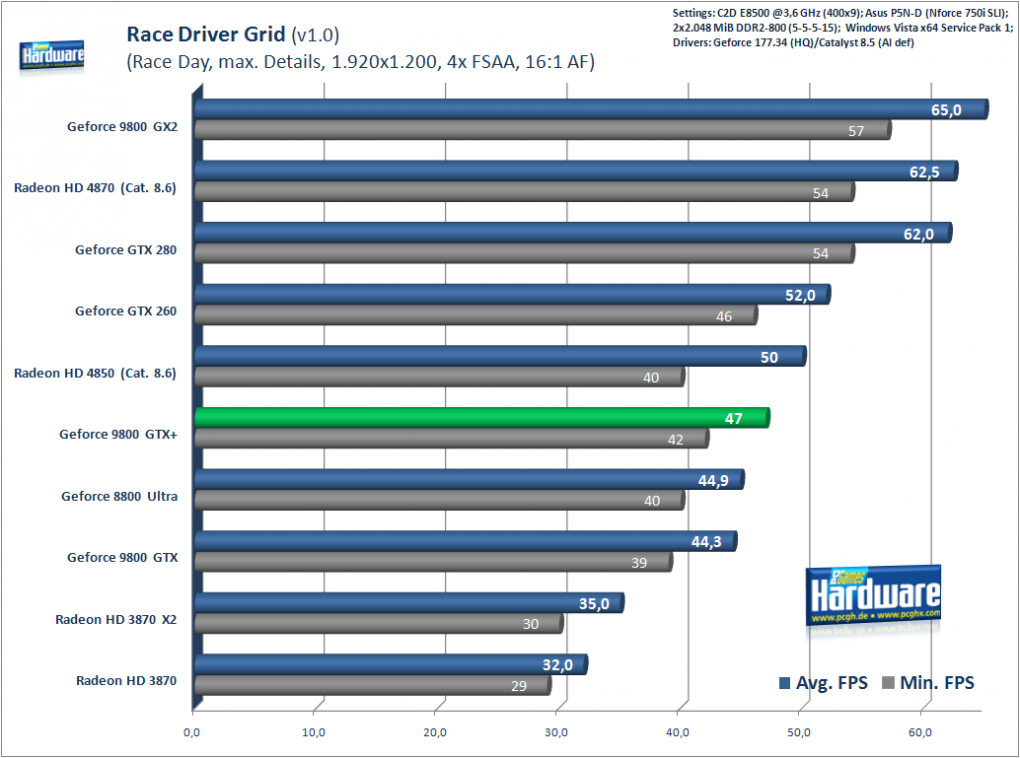Click the 46 minimum FPS value
This screenshot has width=1020, height=758.
point(724,317)
